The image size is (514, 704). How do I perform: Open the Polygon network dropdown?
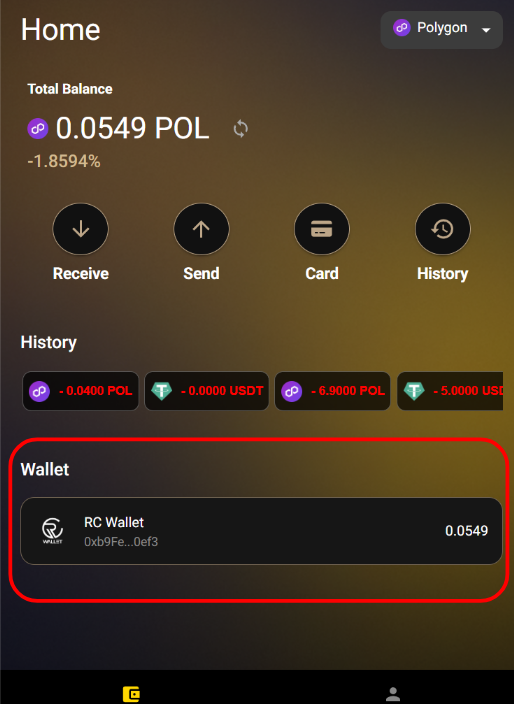(x=441, y=30)
